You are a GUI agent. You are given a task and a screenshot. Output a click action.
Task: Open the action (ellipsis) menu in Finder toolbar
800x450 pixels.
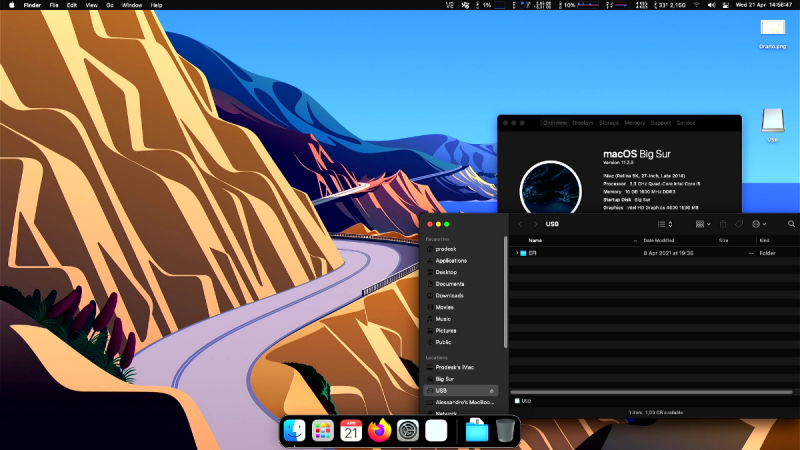click(758, 224)
